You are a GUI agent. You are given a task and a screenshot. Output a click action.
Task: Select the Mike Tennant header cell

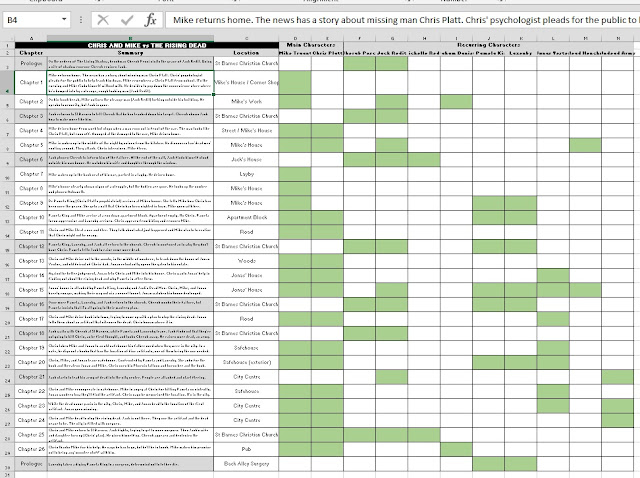click(x=295, y=53)
